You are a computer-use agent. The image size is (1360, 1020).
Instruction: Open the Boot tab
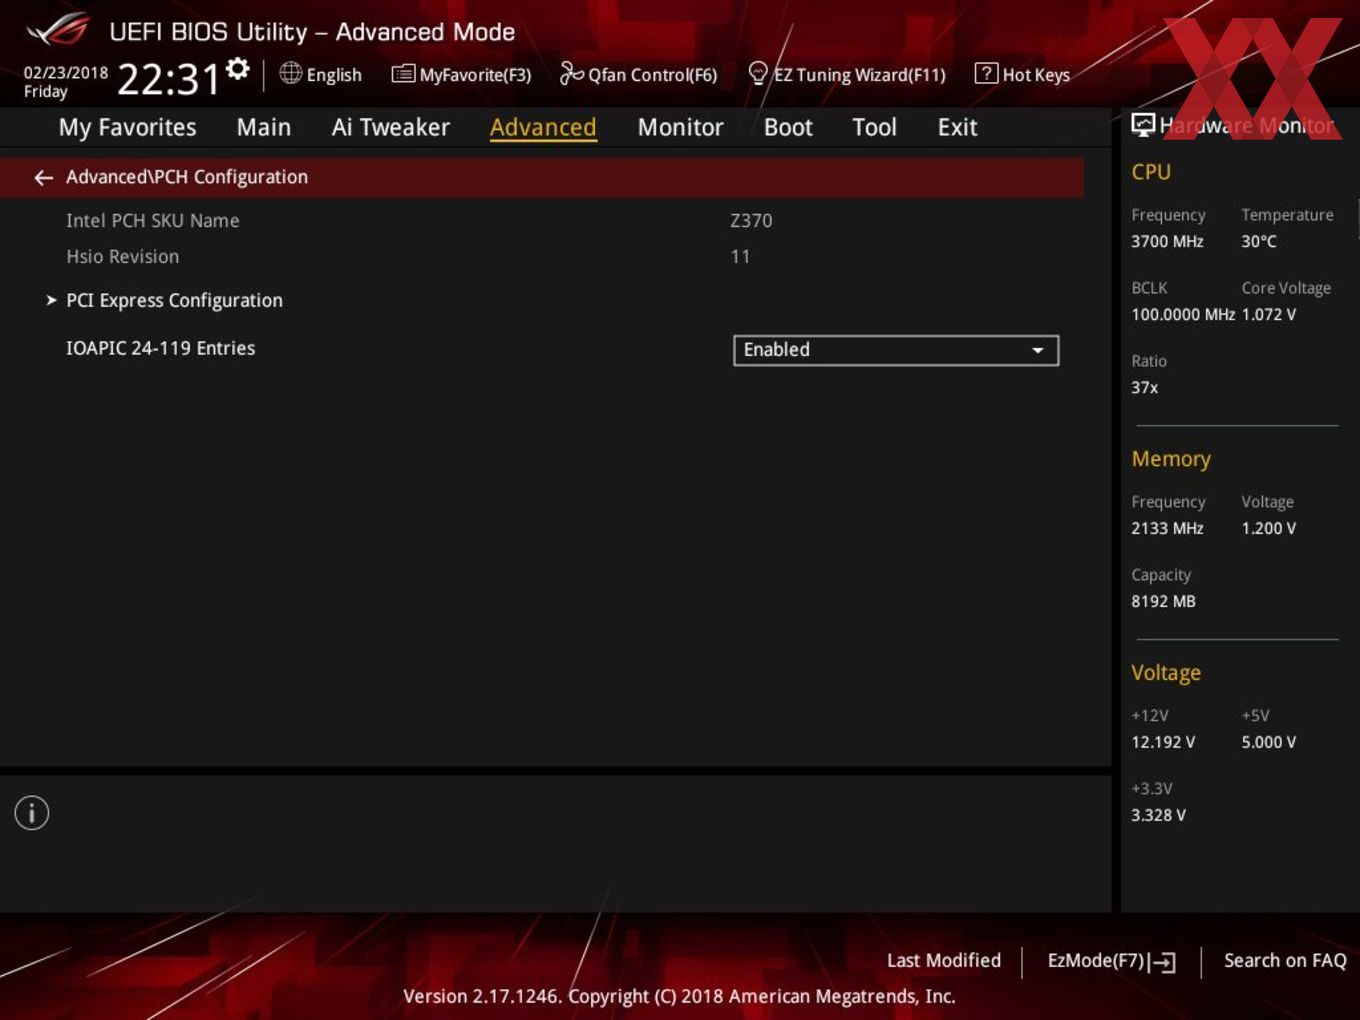[x=788, y=128]
